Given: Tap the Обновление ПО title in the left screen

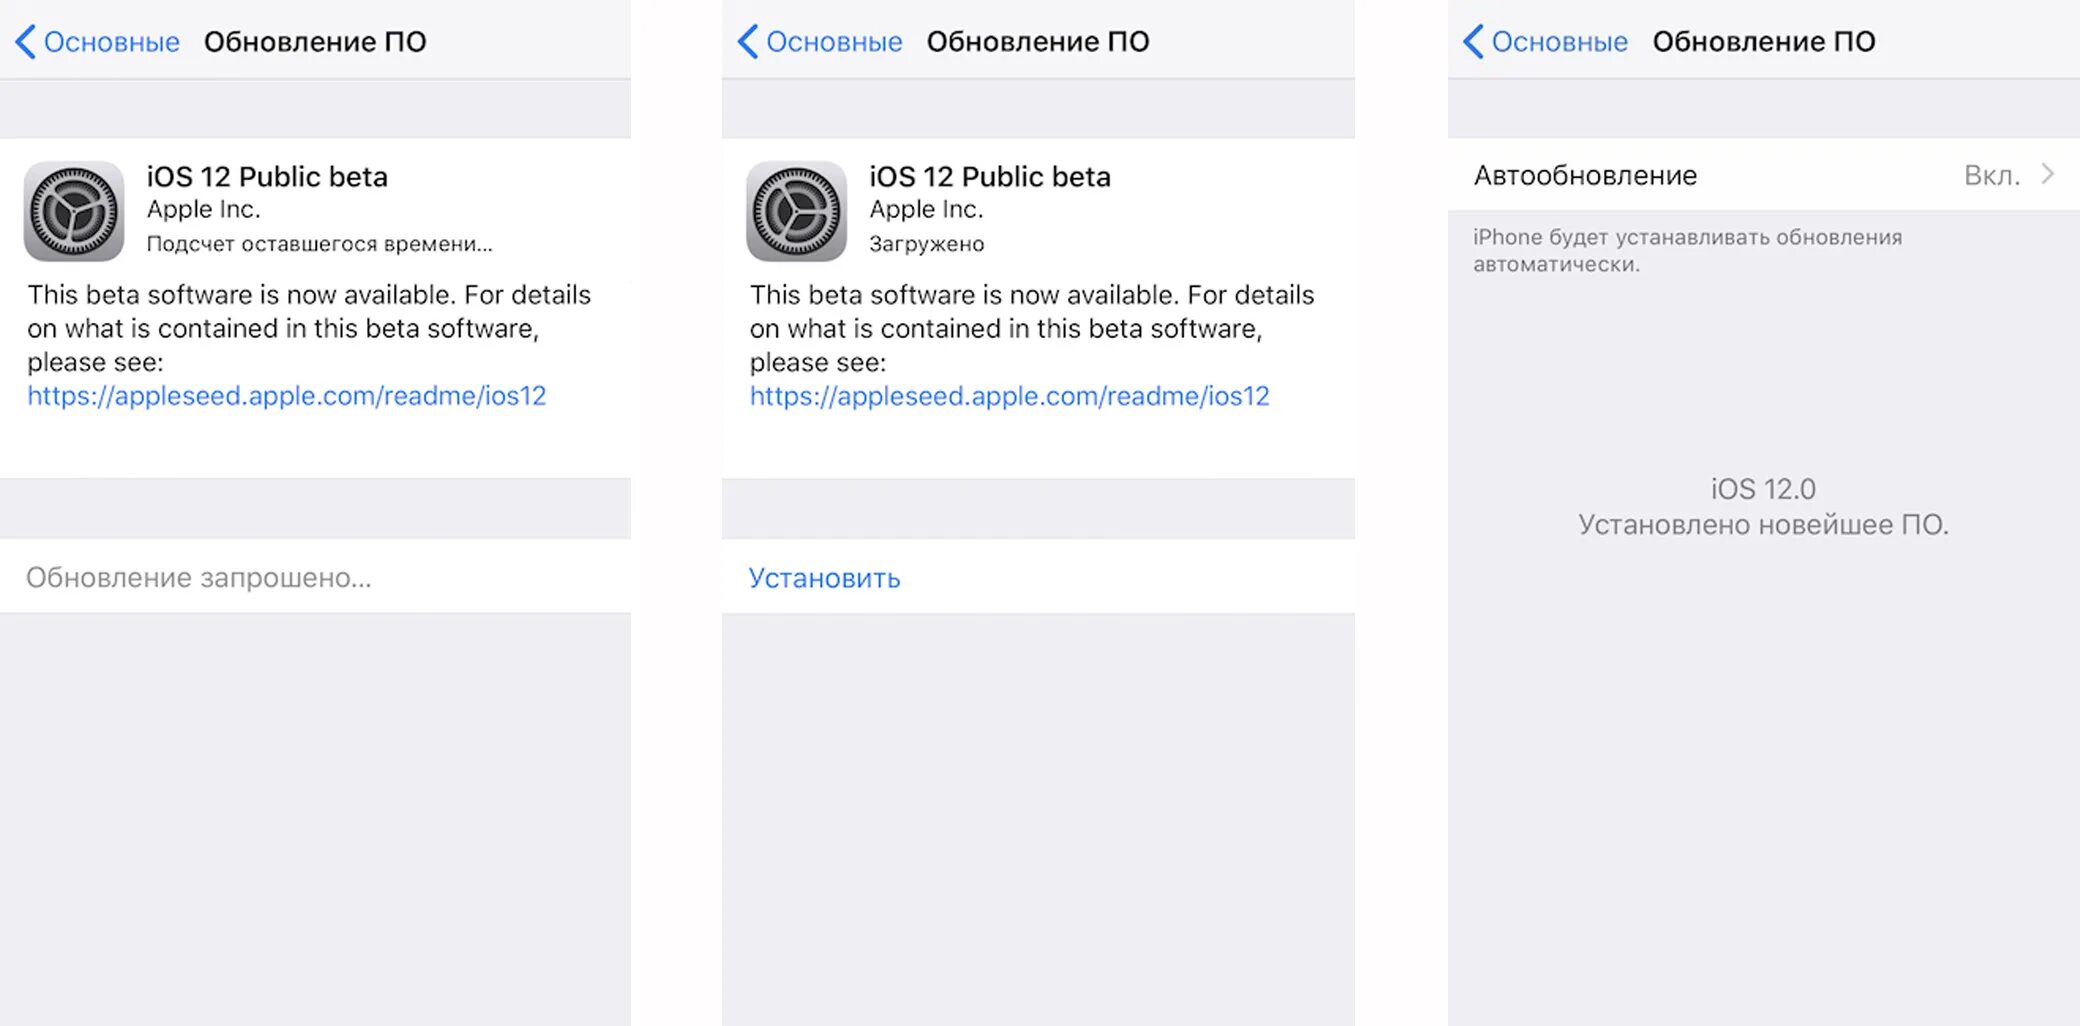Looking at the screenshot, I should [315, 42].
